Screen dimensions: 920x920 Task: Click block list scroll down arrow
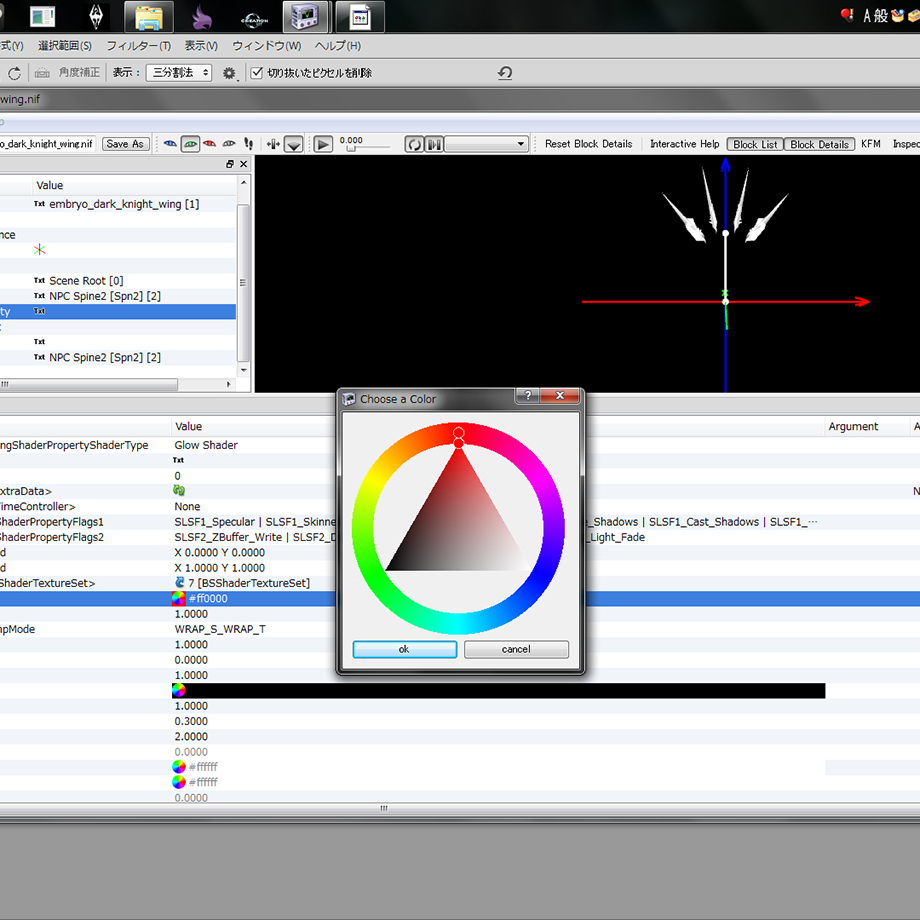[x=243, y=370]
